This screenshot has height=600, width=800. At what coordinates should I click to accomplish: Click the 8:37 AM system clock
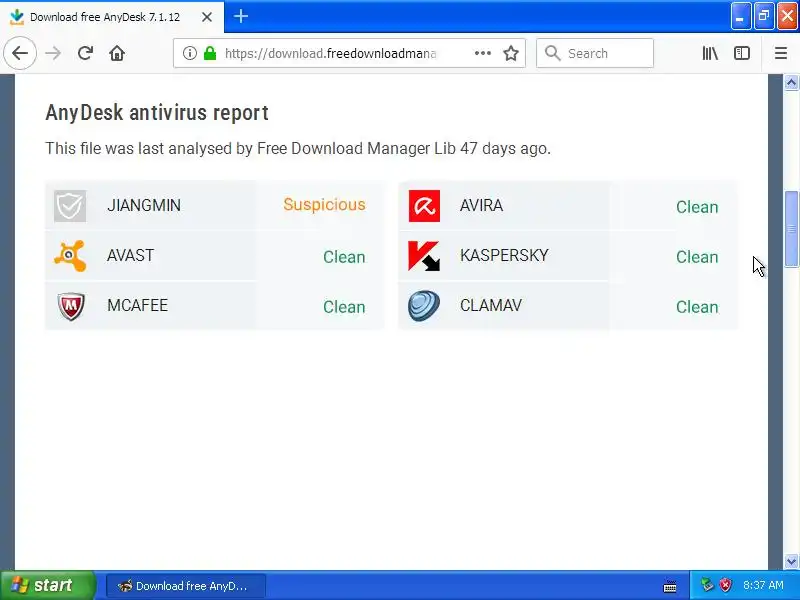(x=763, y=585)
